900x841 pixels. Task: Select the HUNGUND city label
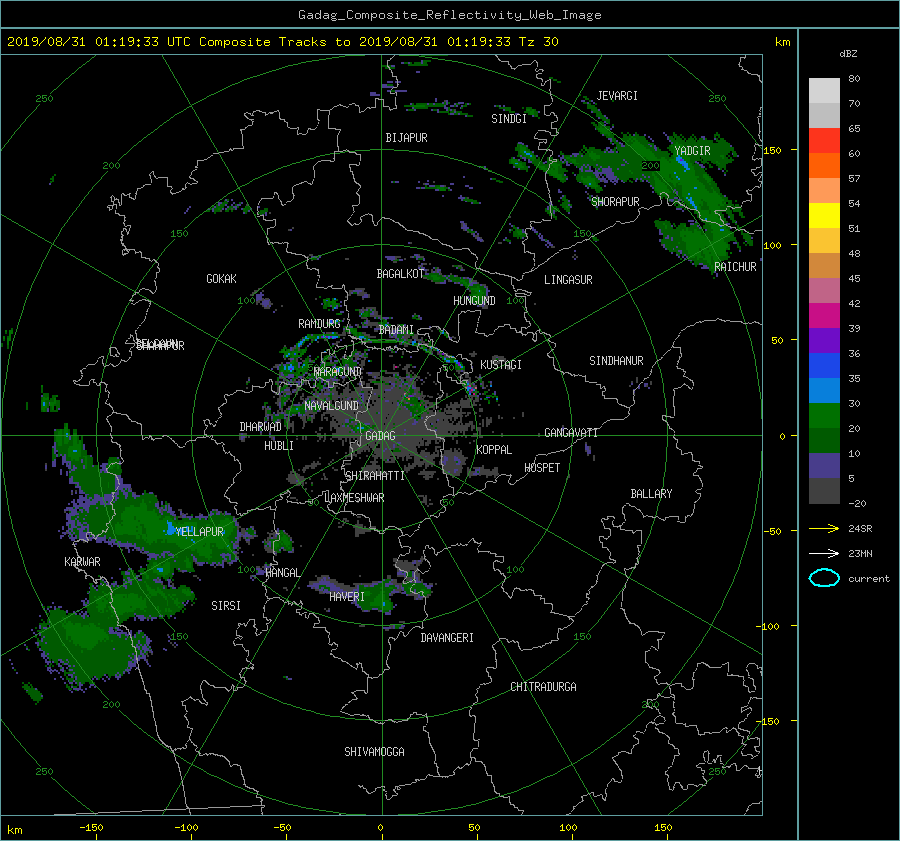click(x=474, y=300)
